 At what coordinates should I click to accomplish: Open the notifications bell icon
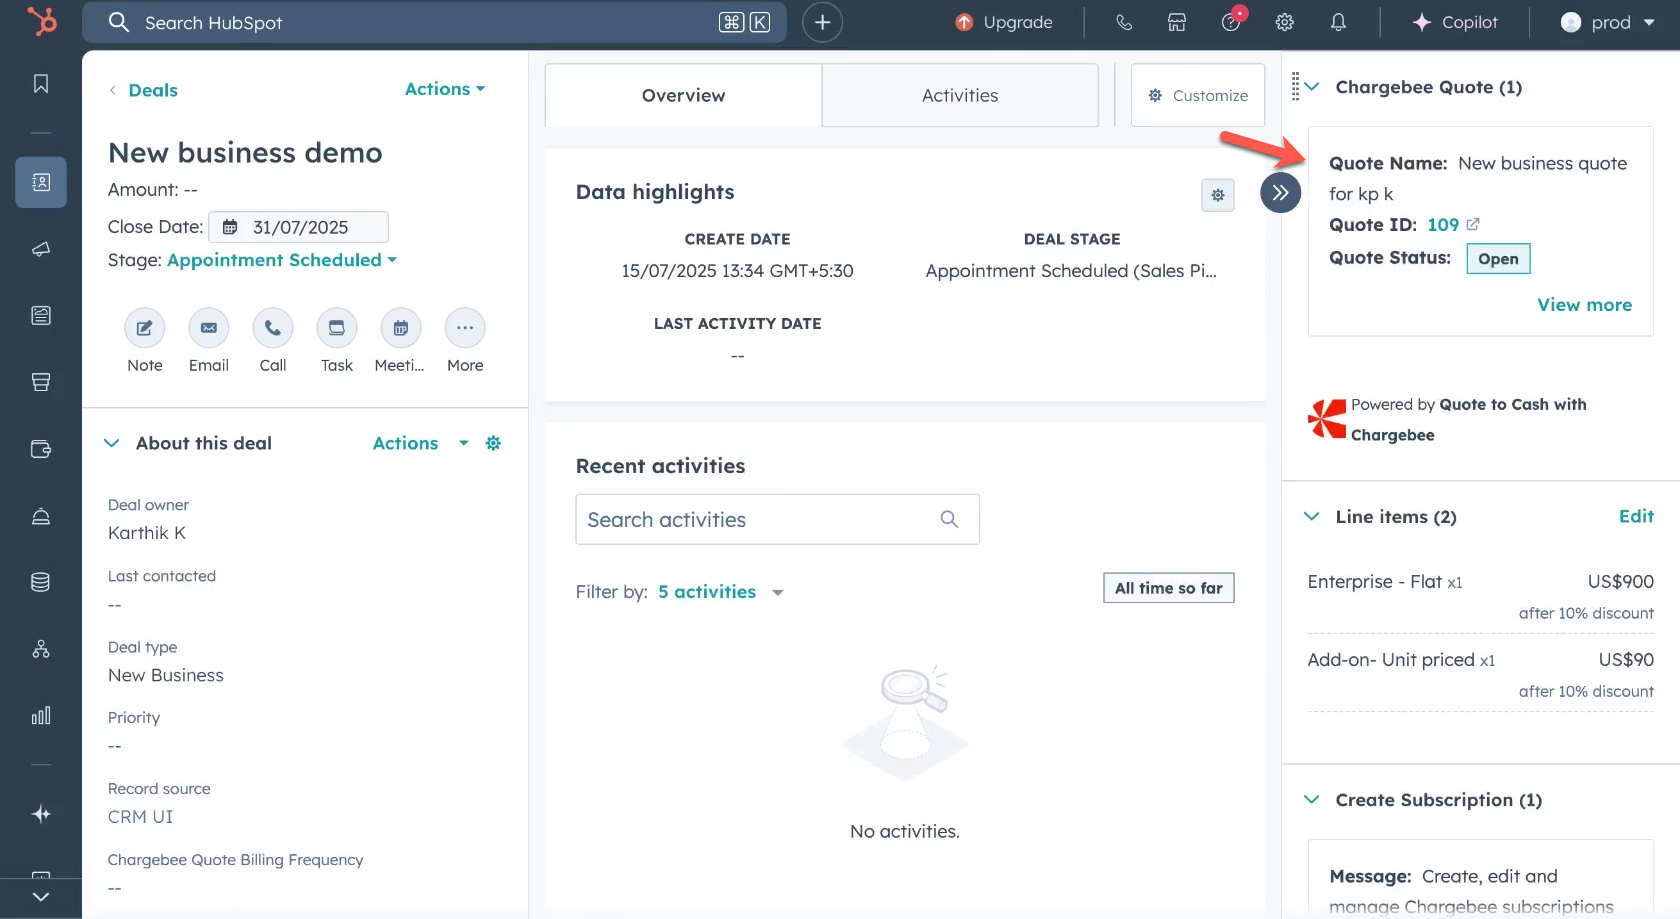coord(1338,22)
